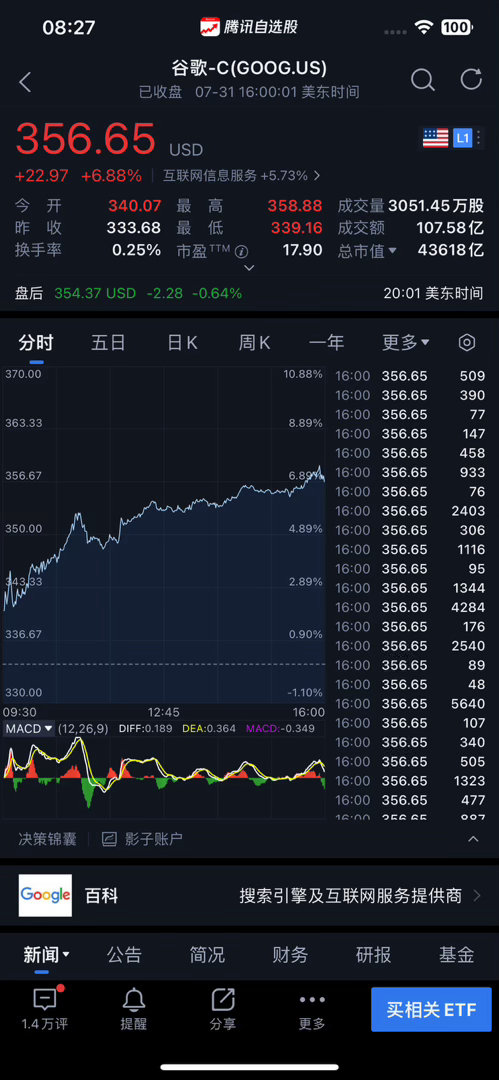Tap the 提醒 bell icon
Image resolution: width=499 pixels, height=1080 pixels.
pyautogui.click(x=134, y=1000)
